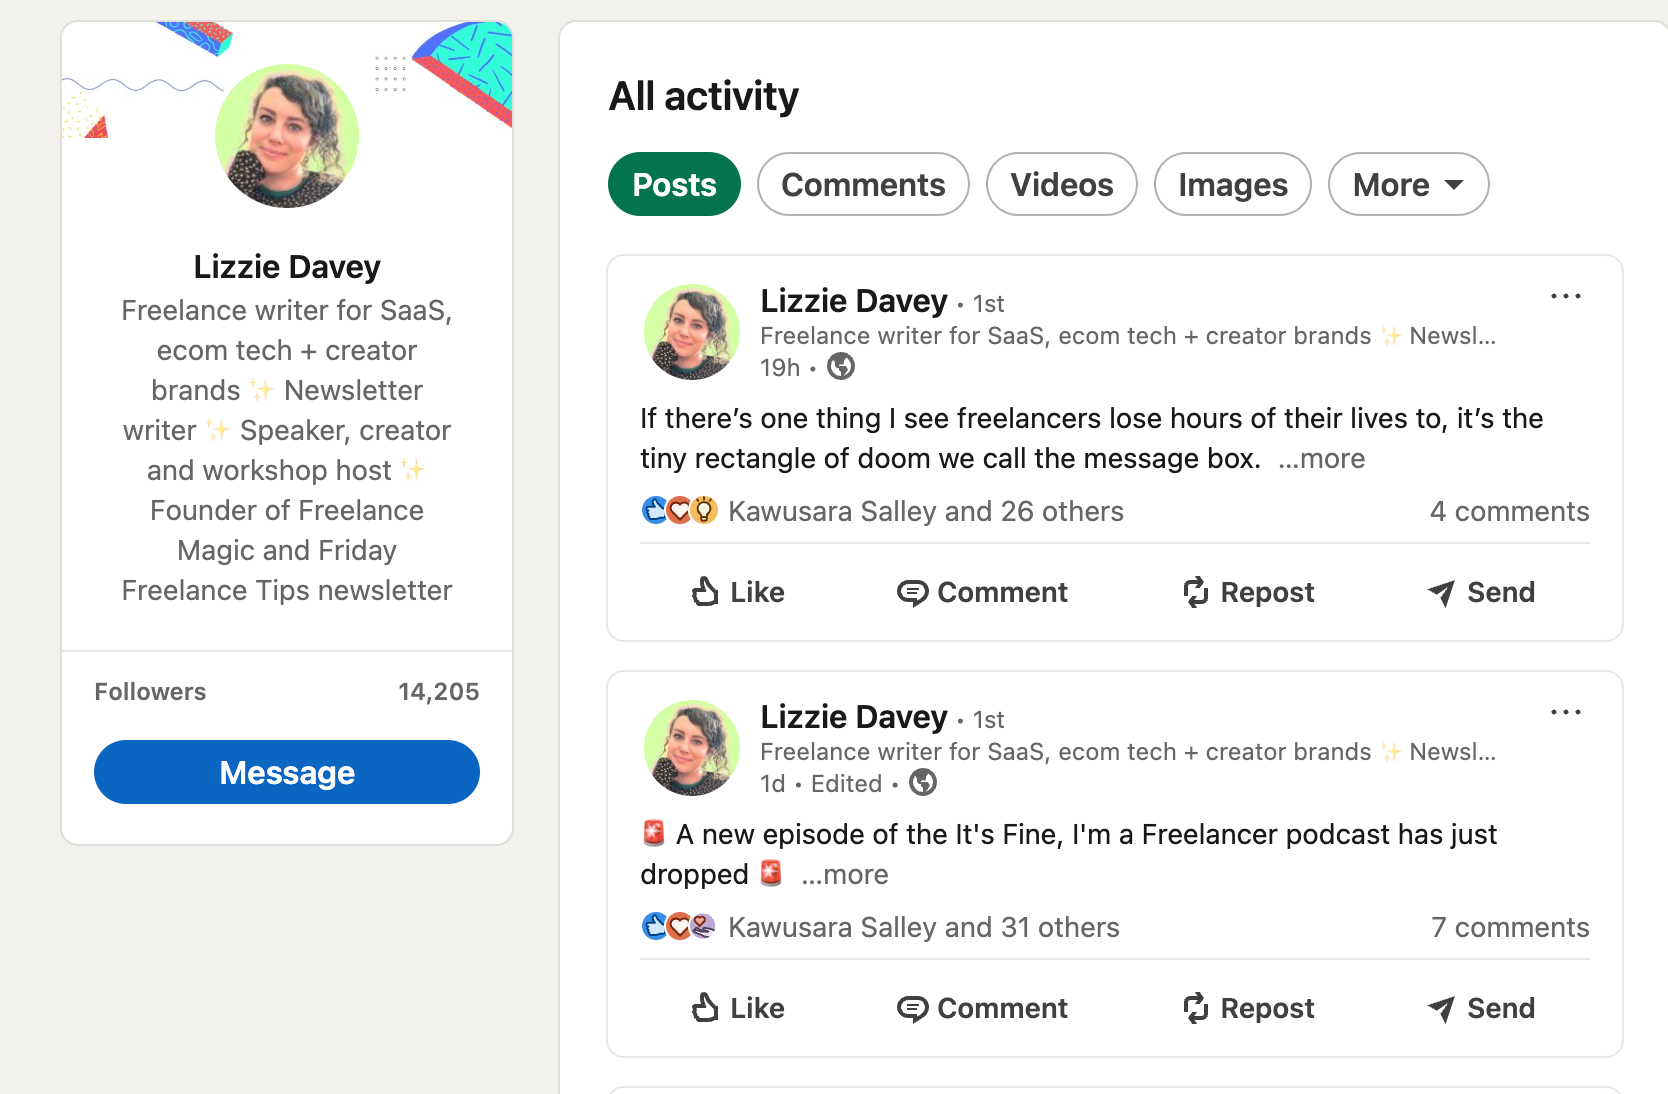Select the Images filter
The width and height of the screenshot is (1668, 1094).
[1232, 184]
